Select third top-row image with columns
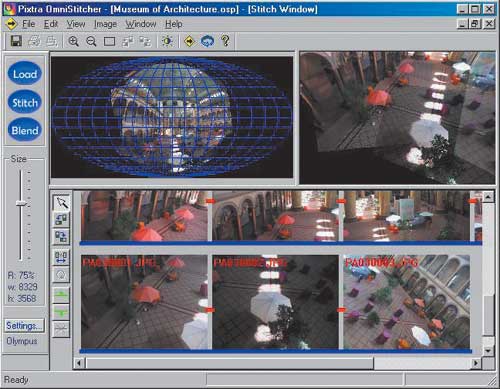The image size is (500, 389). pyautogui.click(x=407, y=216)
